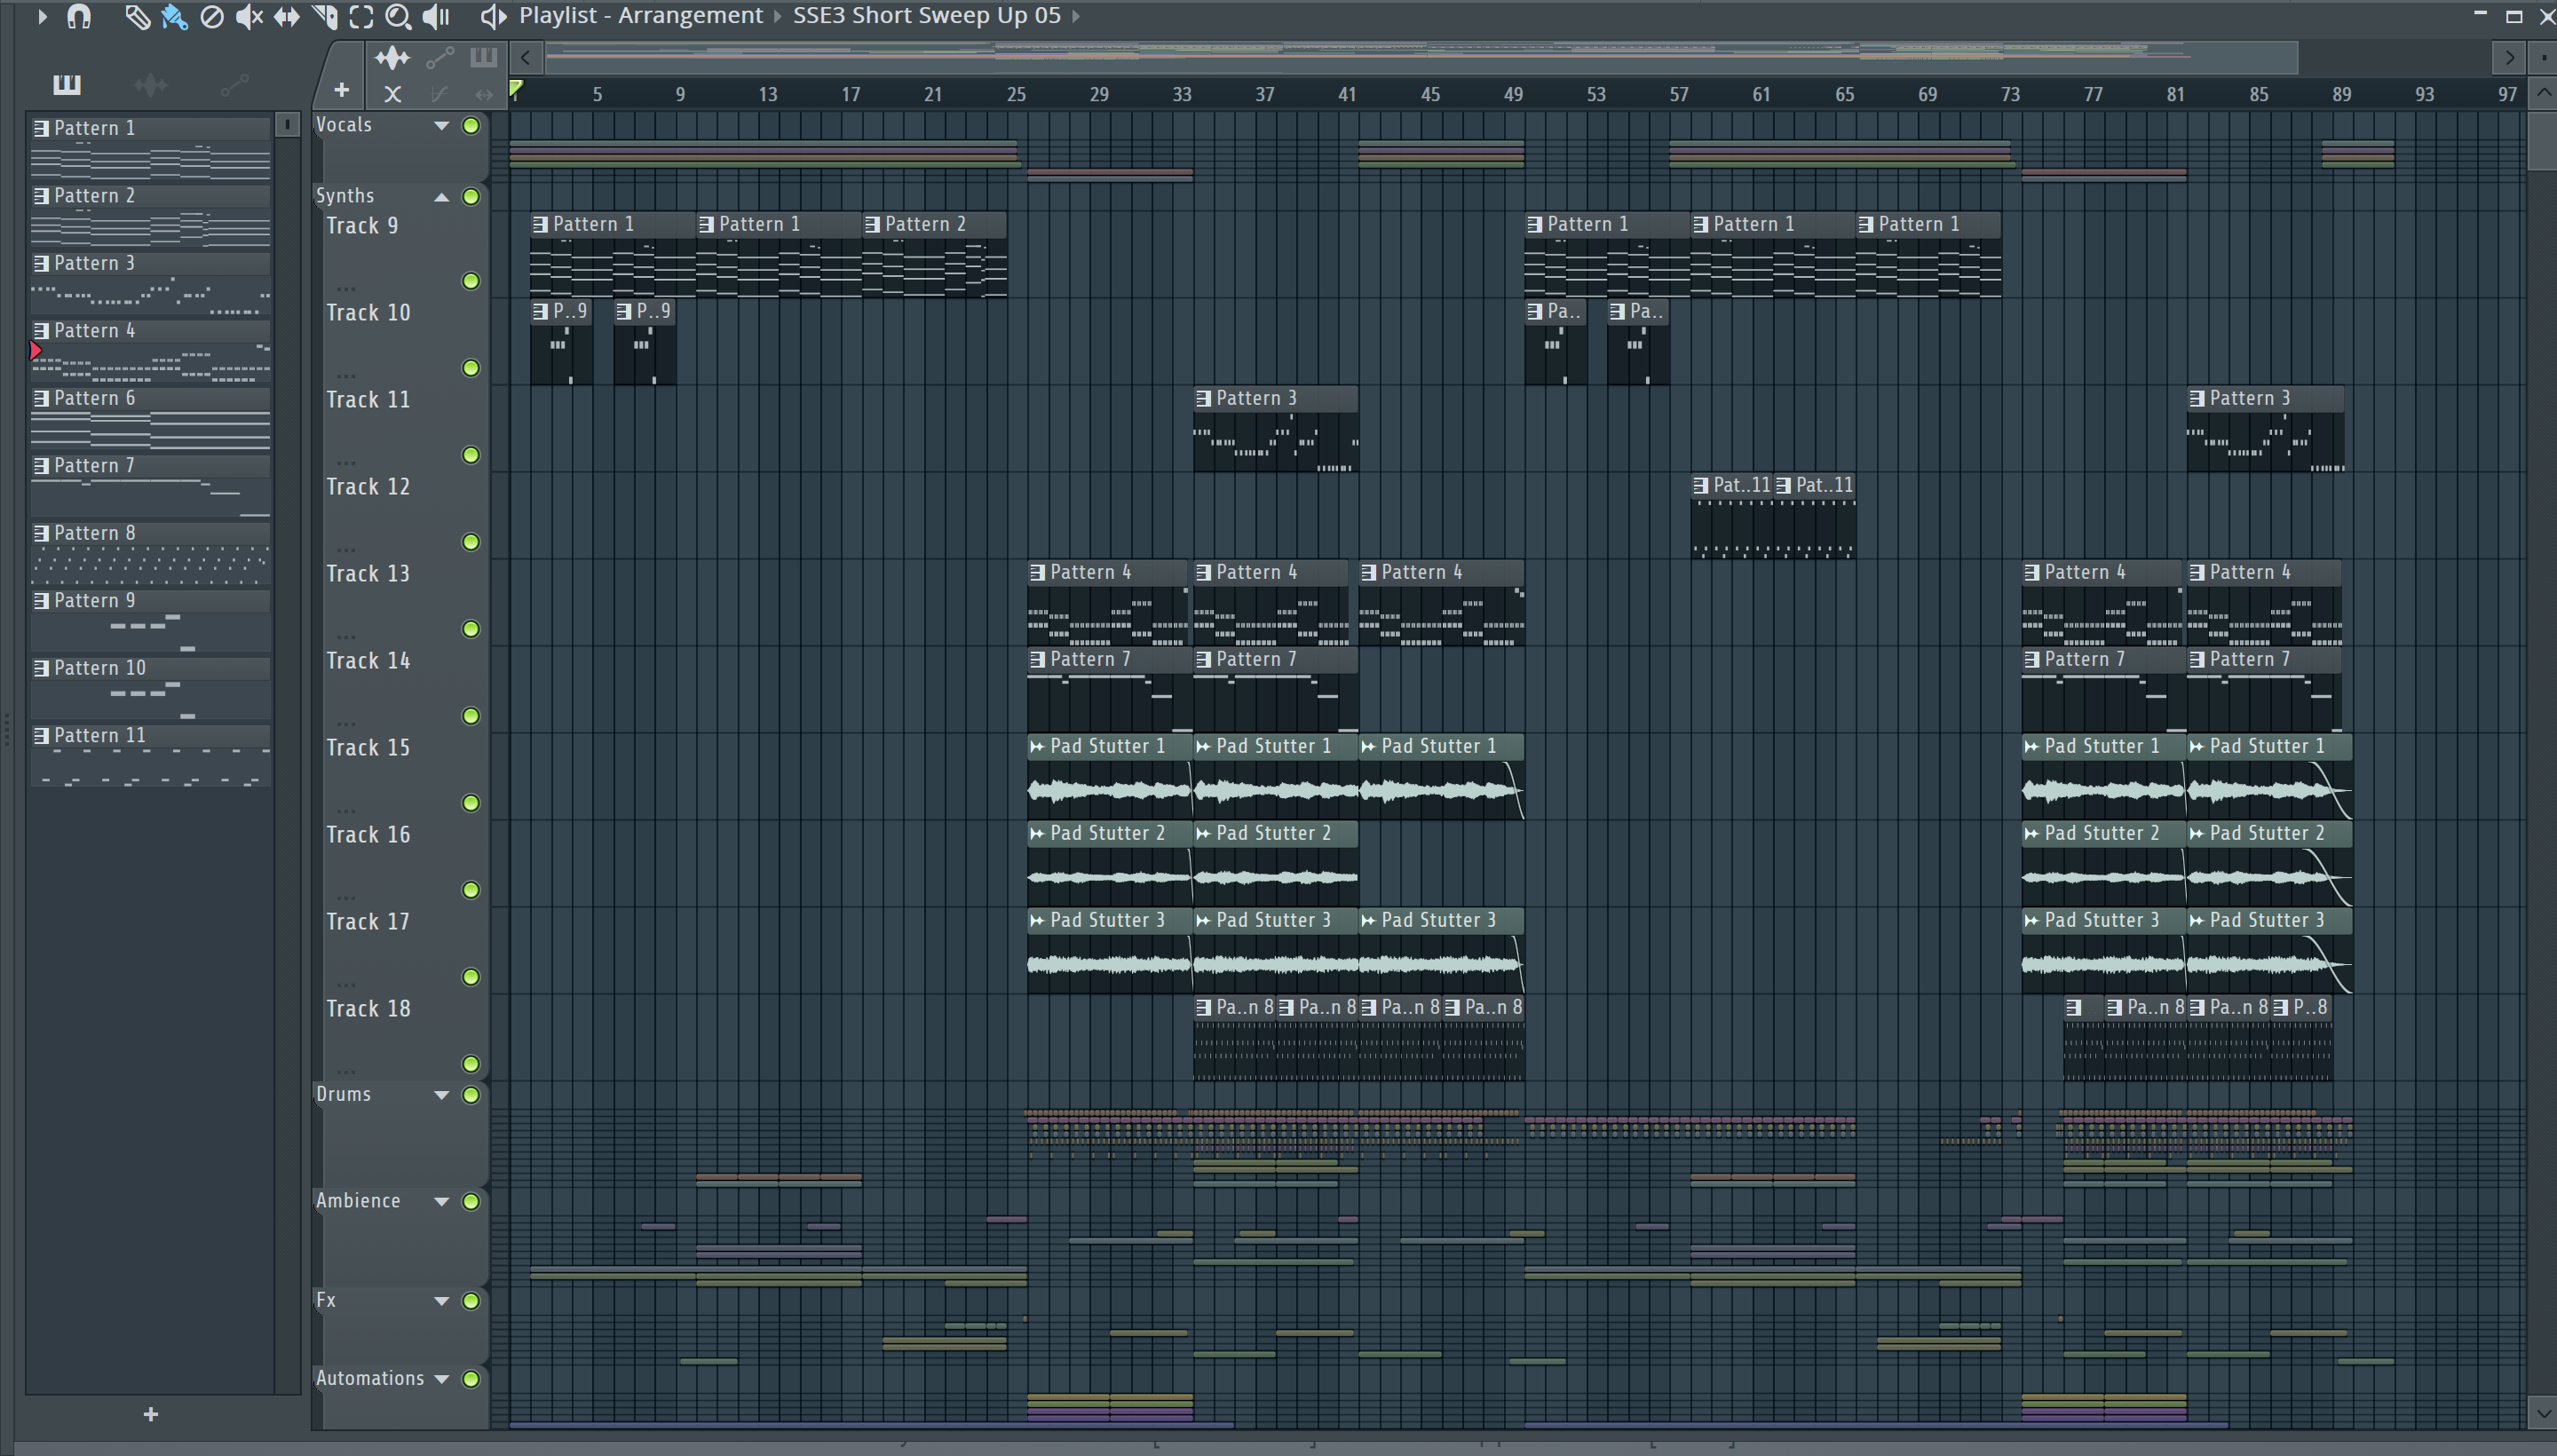Select the Zoom magnifier tool
Screen dimensions: 2557x1456
click(x=398, y=16)
